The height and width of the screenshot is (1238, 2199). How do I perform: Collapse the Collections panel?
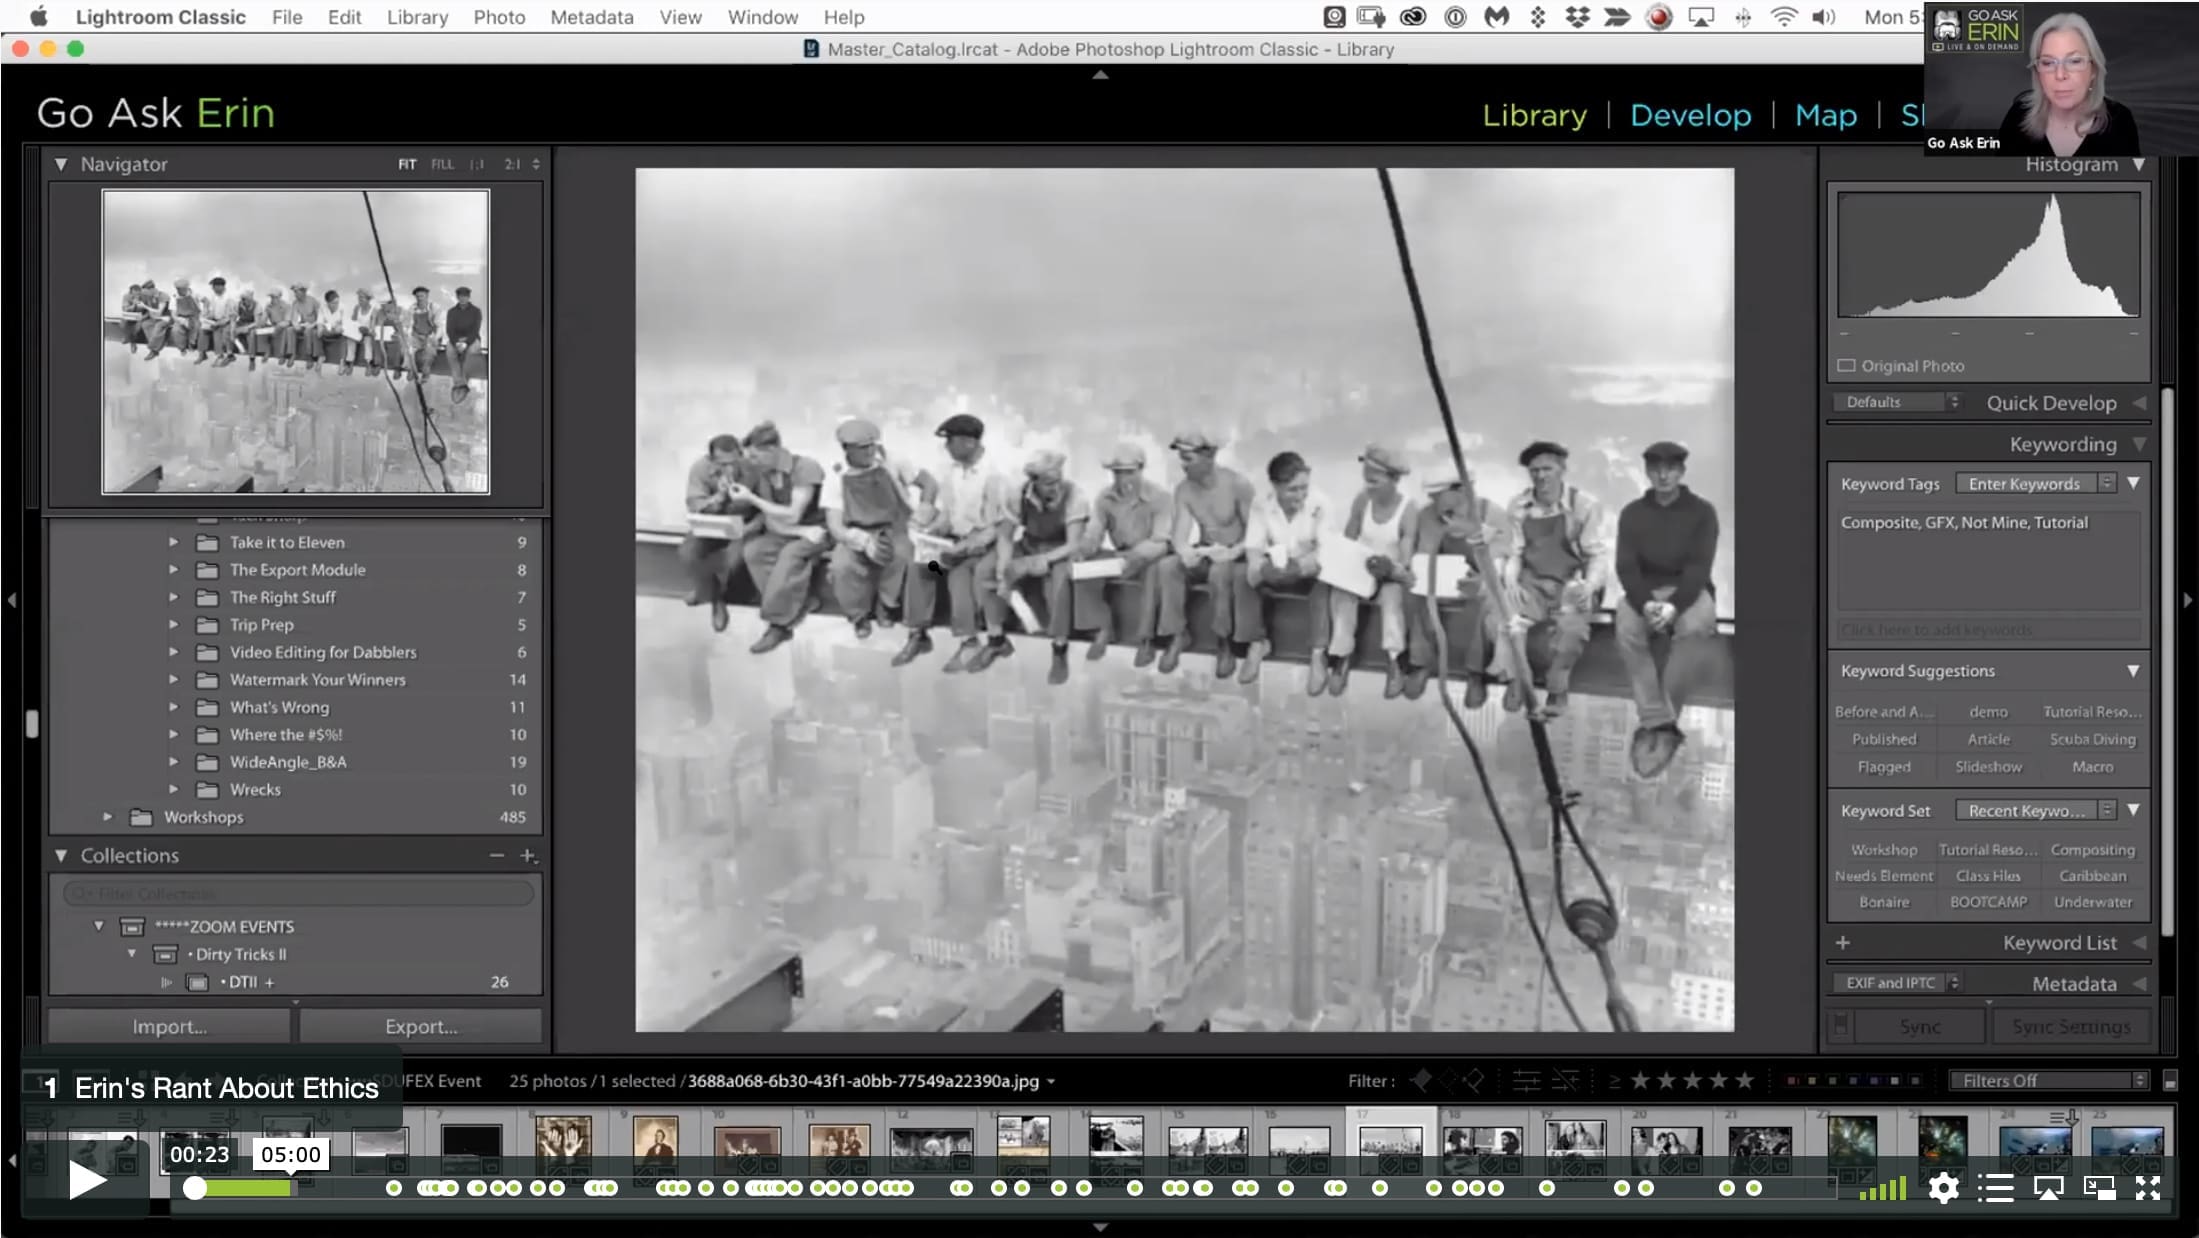coord(61,856)
